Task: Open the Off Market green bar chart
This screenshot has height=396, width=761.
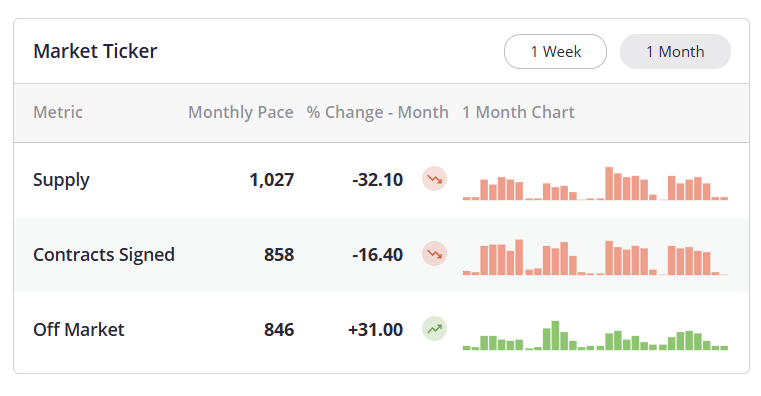Action: (x=596, y=335)
